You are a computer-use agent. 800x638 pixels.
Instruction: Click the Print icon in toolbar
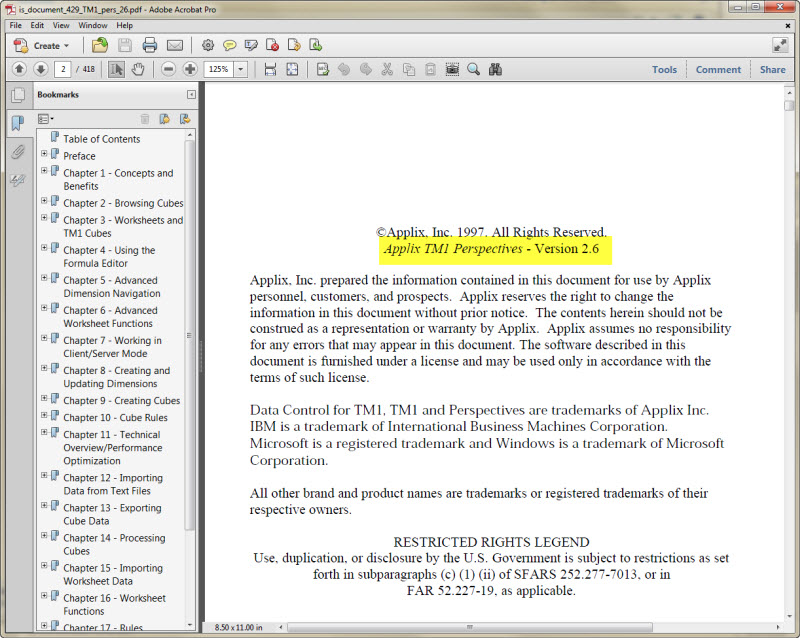coord(150,45)
